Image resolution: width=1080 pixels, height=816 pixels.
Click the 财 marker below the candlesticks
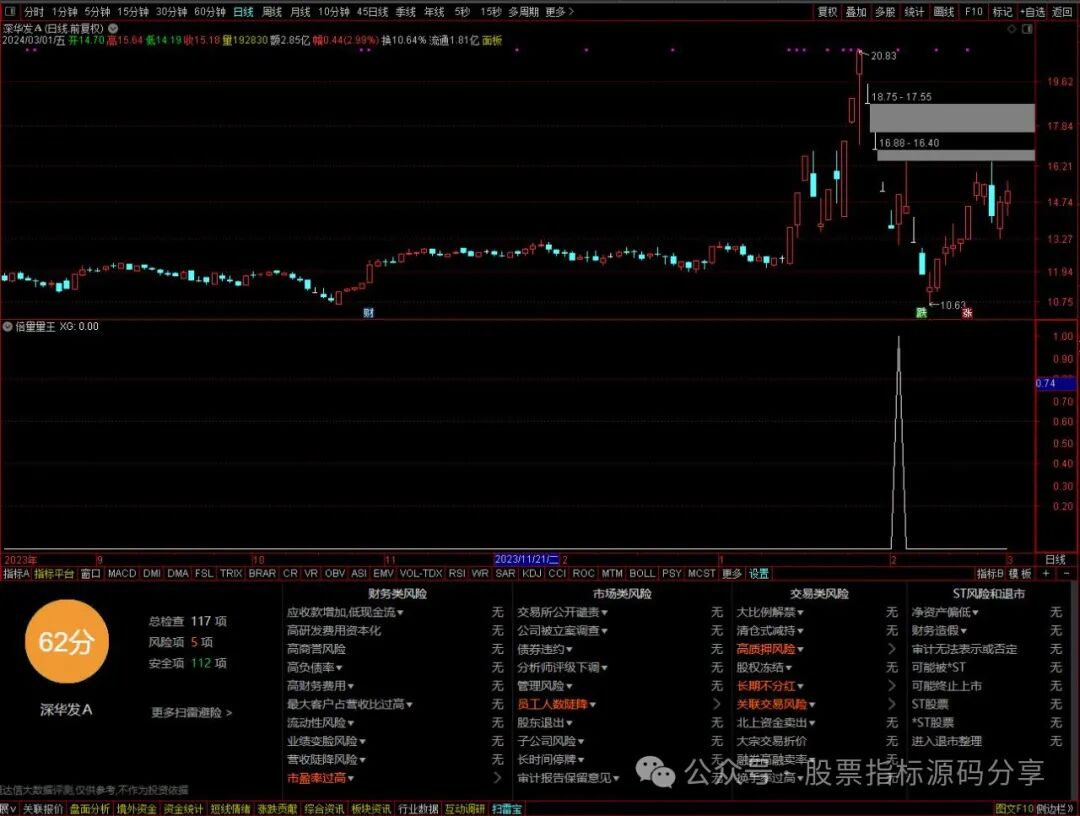pyautogui.click(x=368, y=313)
